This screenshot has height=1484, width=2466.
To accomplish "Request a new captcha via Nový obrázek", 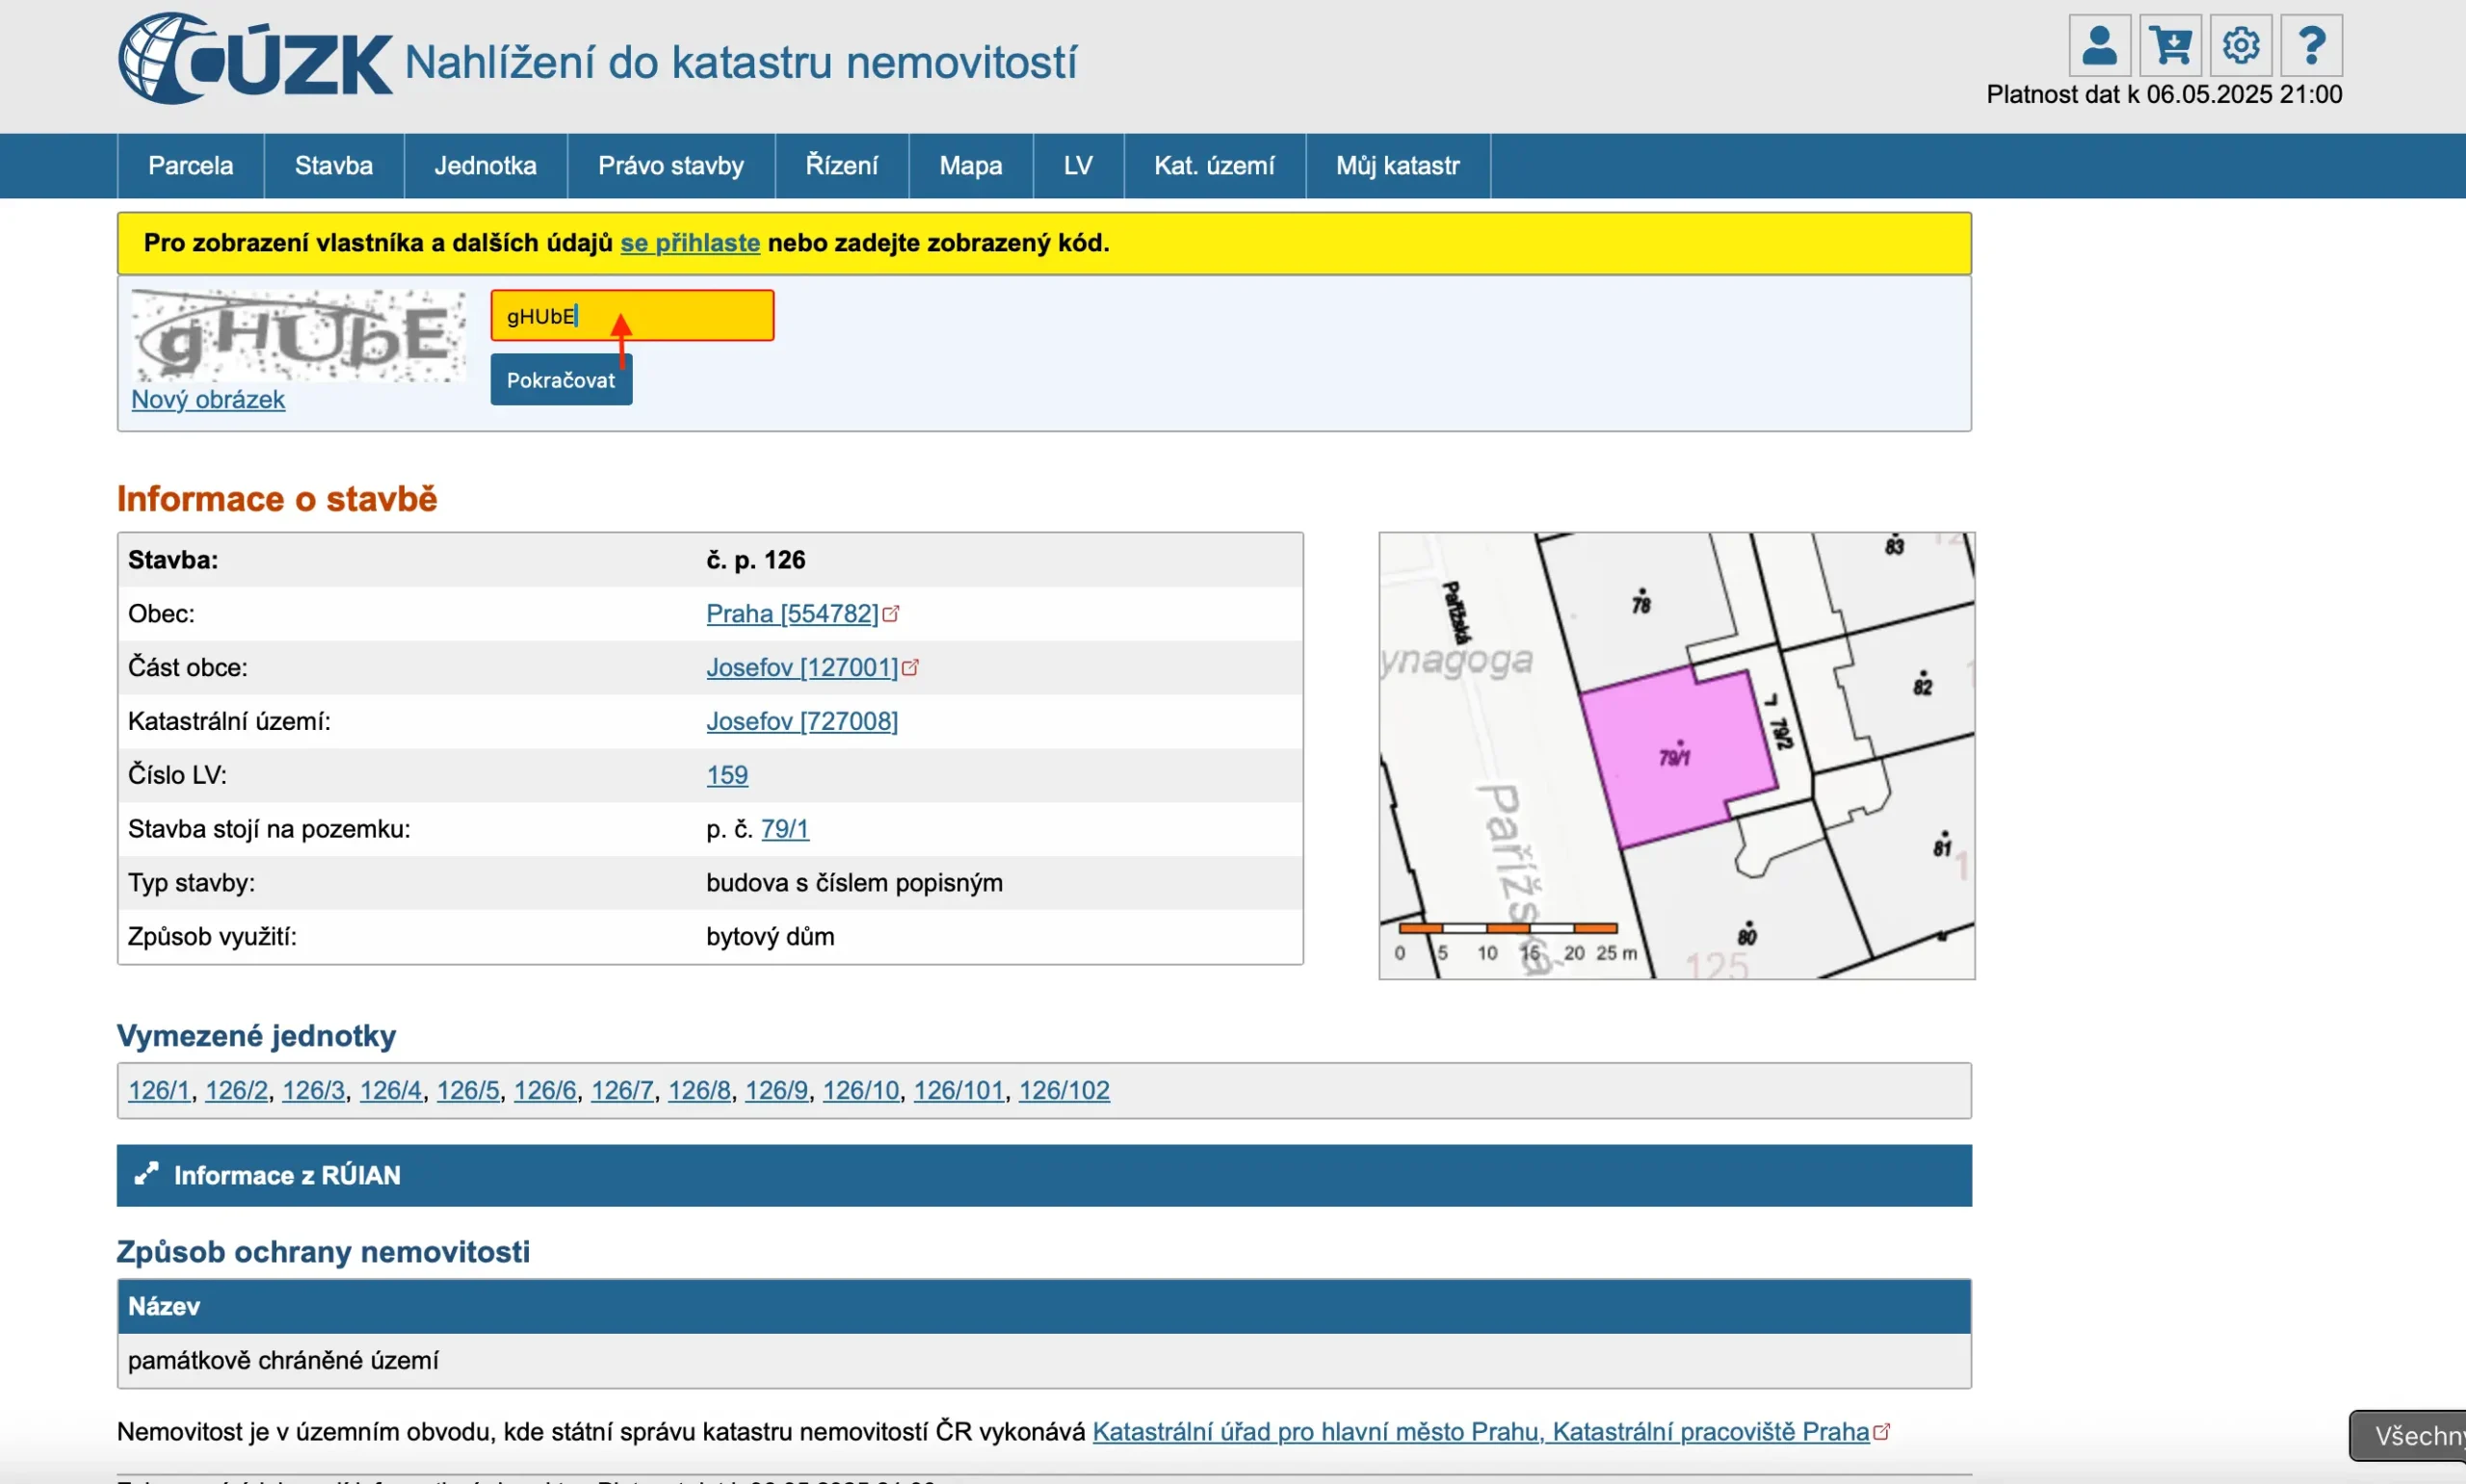I will click(208, 400).
